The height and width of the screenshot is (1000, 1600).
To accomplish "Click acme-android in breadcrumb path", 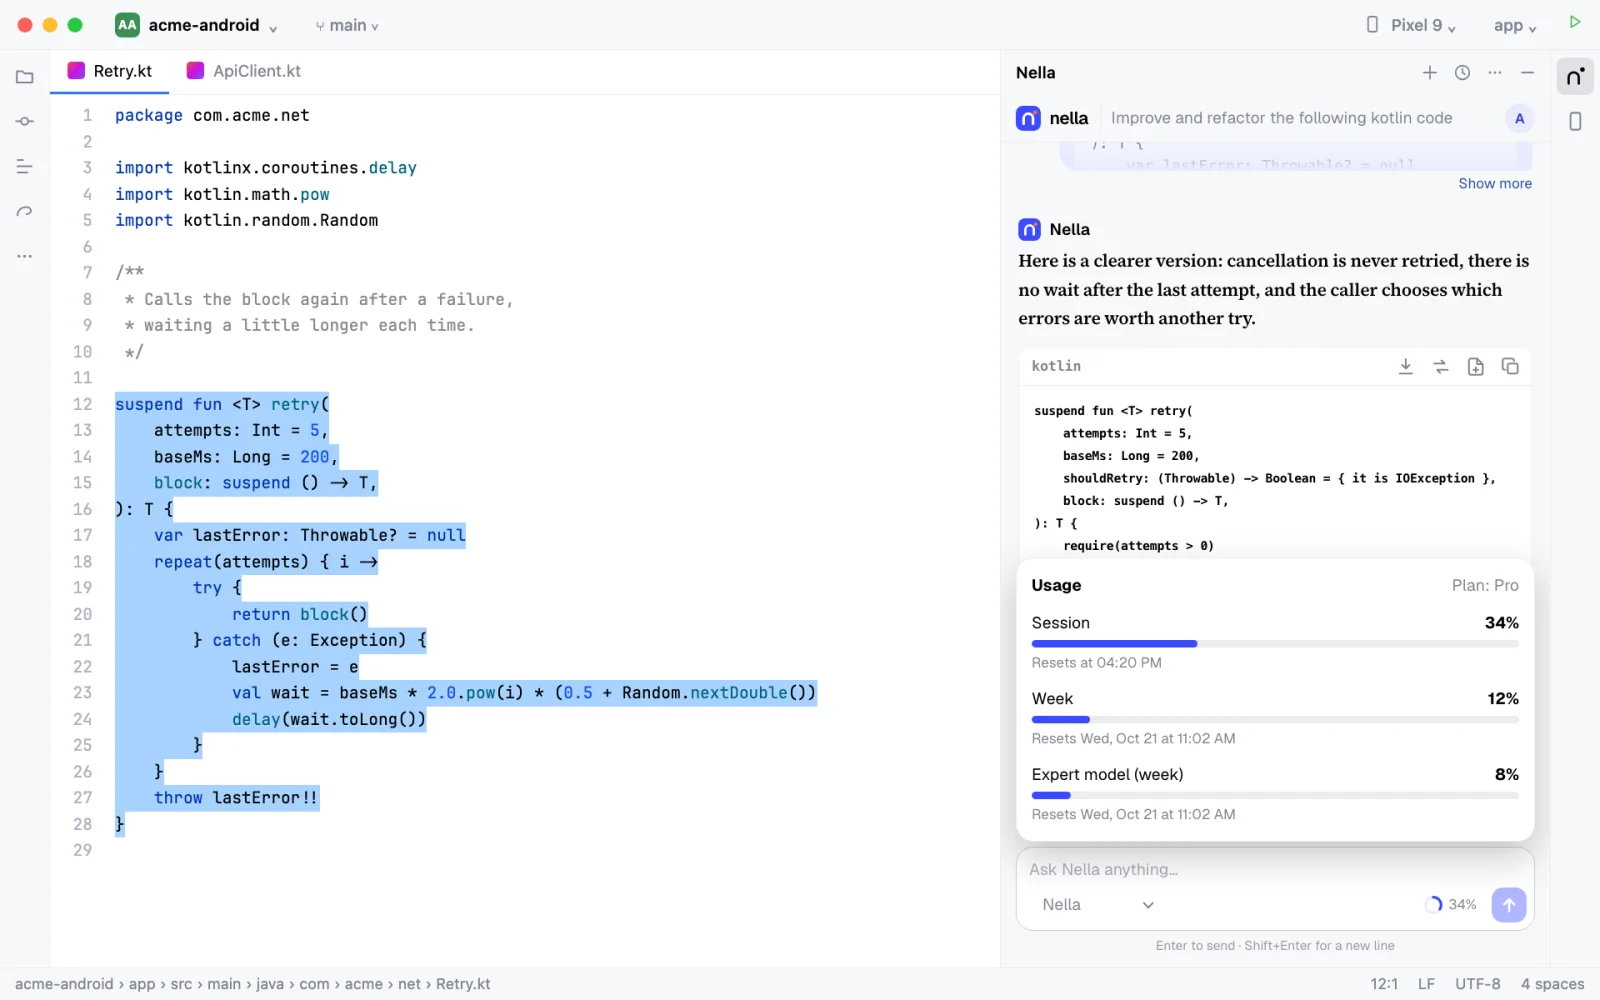I will 64,984.
